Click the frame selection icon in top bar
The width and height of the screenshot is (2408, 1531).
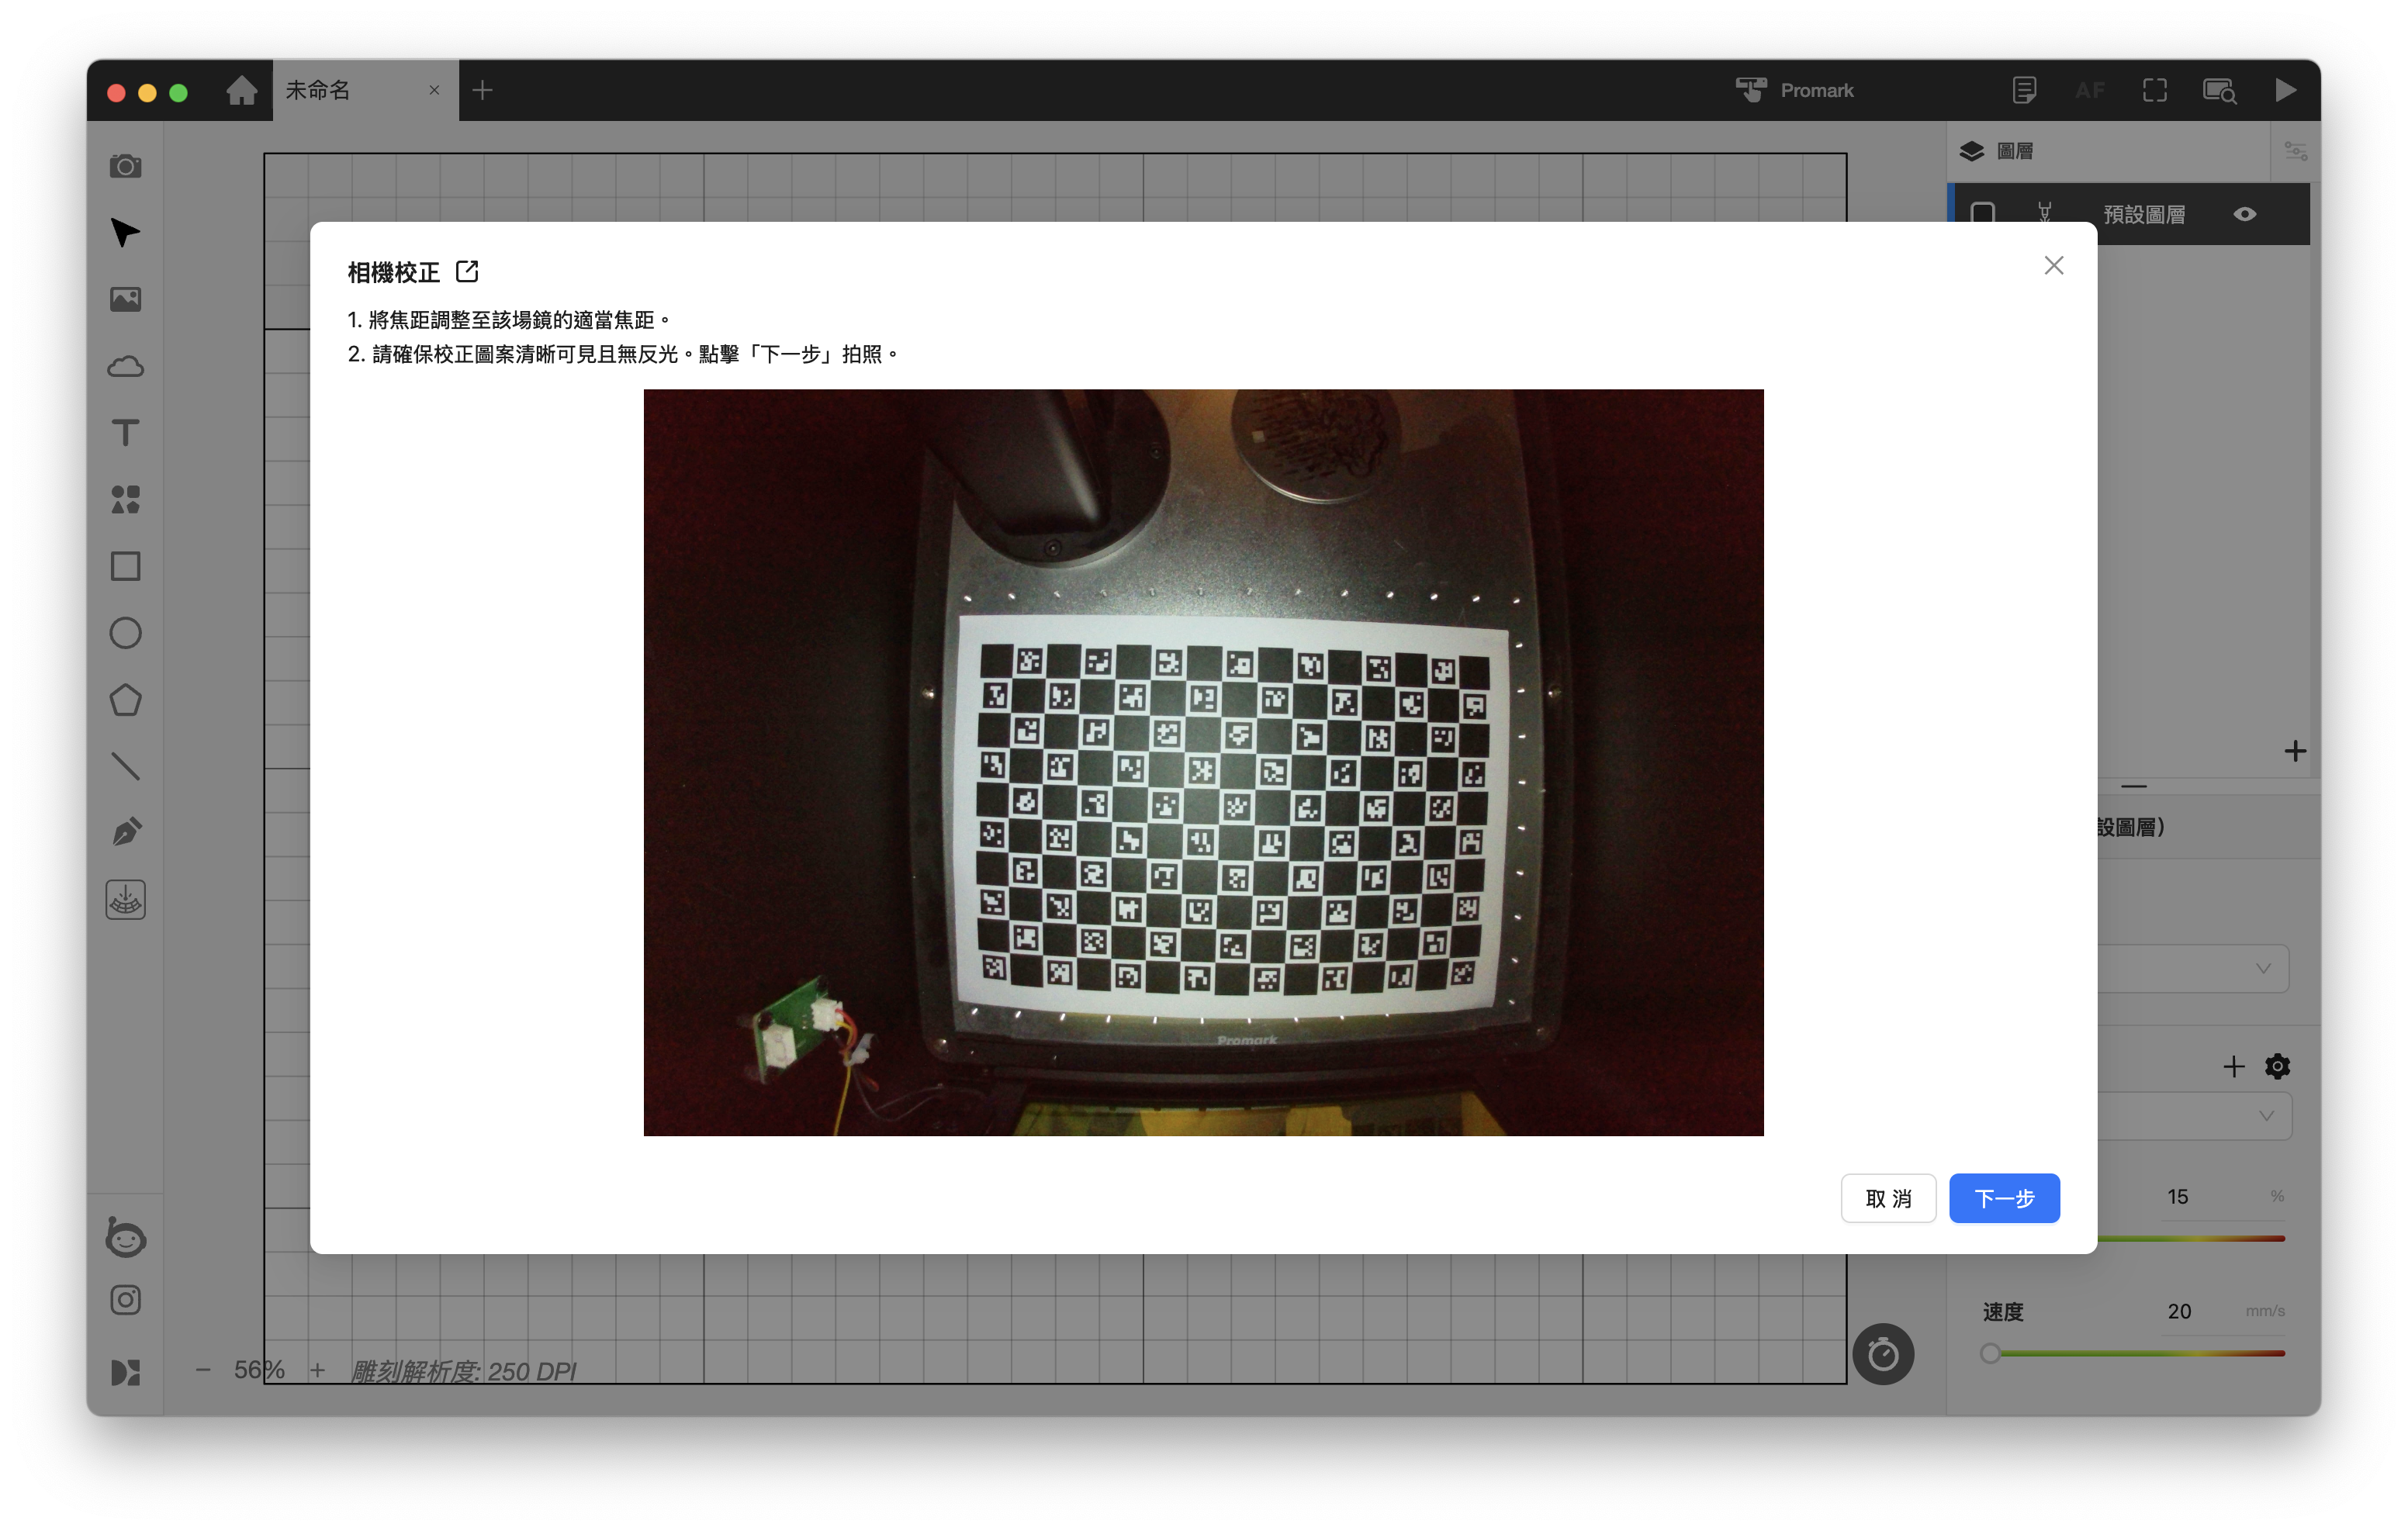click(2155, 90)
